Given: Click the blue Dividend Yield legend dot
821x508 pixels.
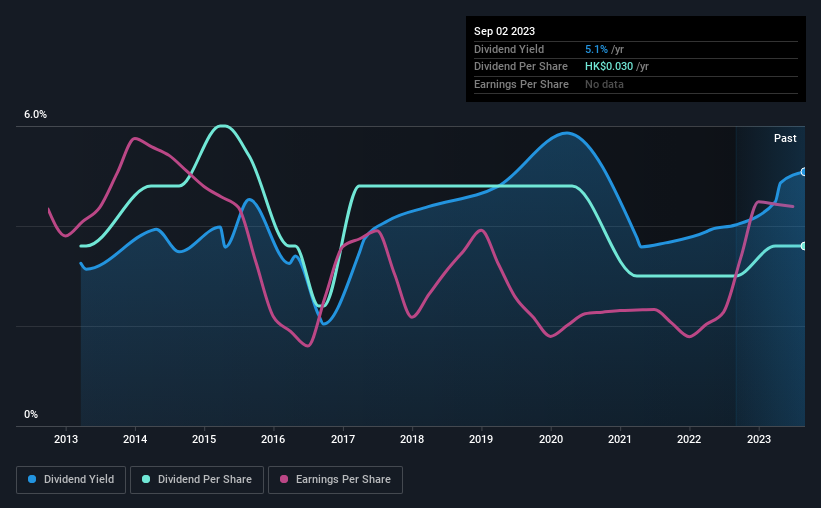Looking at the screenshot, I should pos(32,479).
